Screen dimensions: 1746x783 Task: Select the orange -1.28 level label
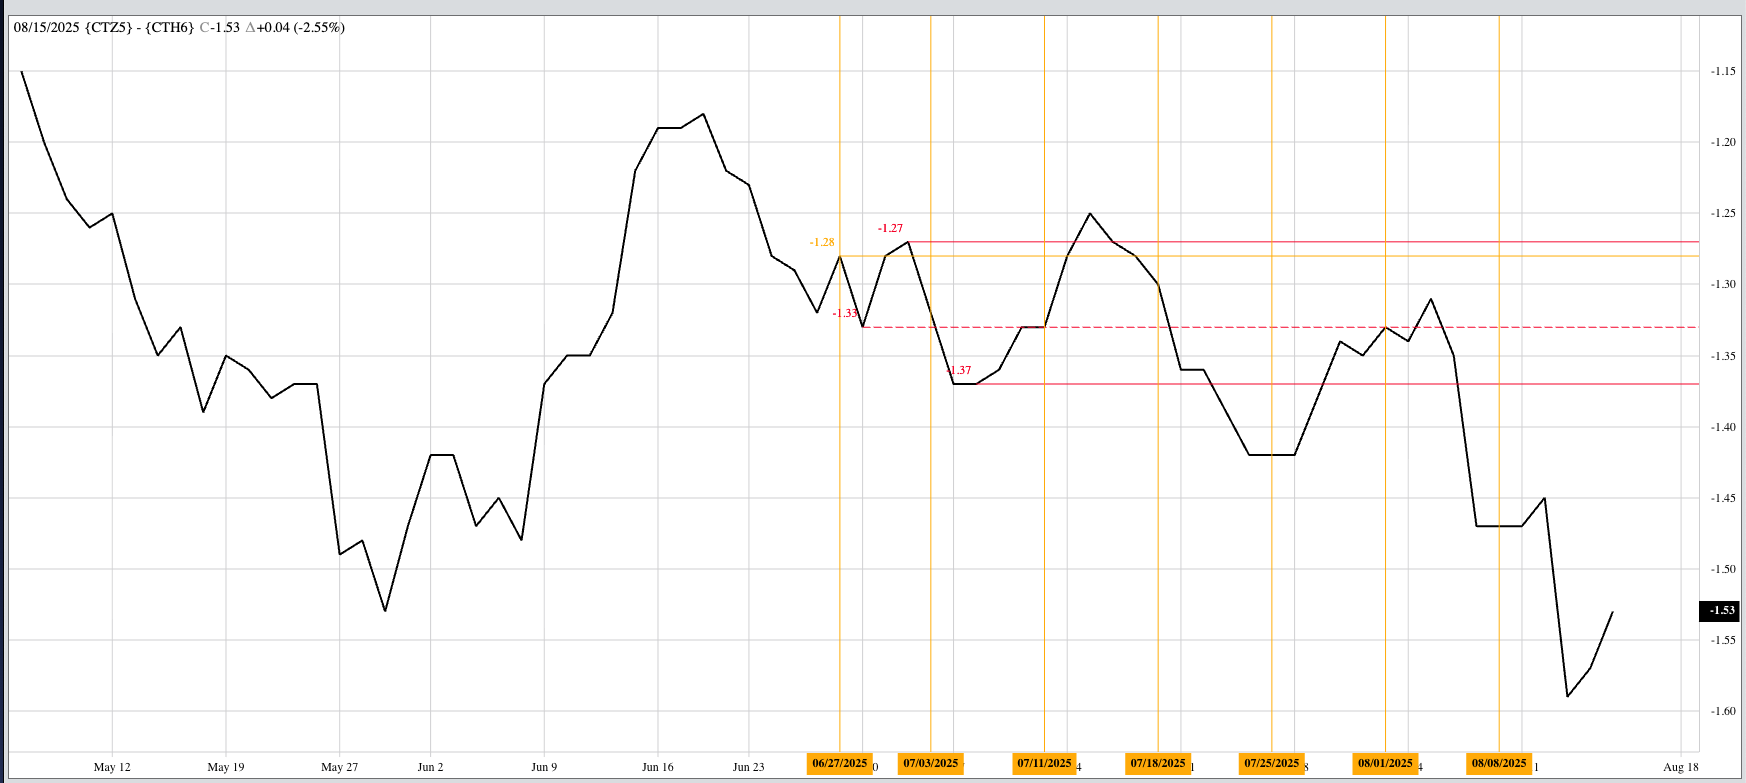click(x=822, y=242)
